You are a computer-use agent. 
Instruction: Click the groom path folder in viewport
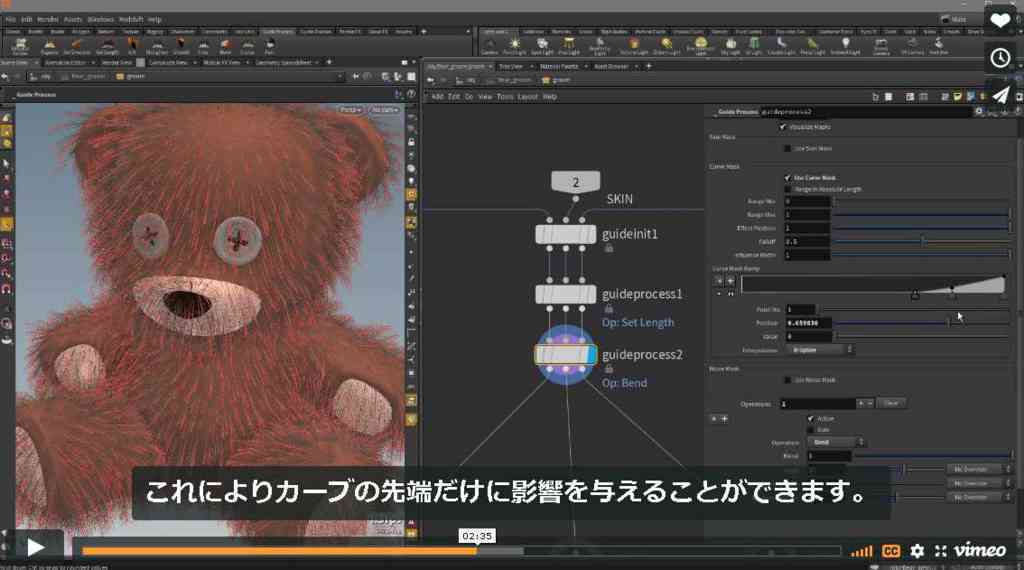click(131, 76)
